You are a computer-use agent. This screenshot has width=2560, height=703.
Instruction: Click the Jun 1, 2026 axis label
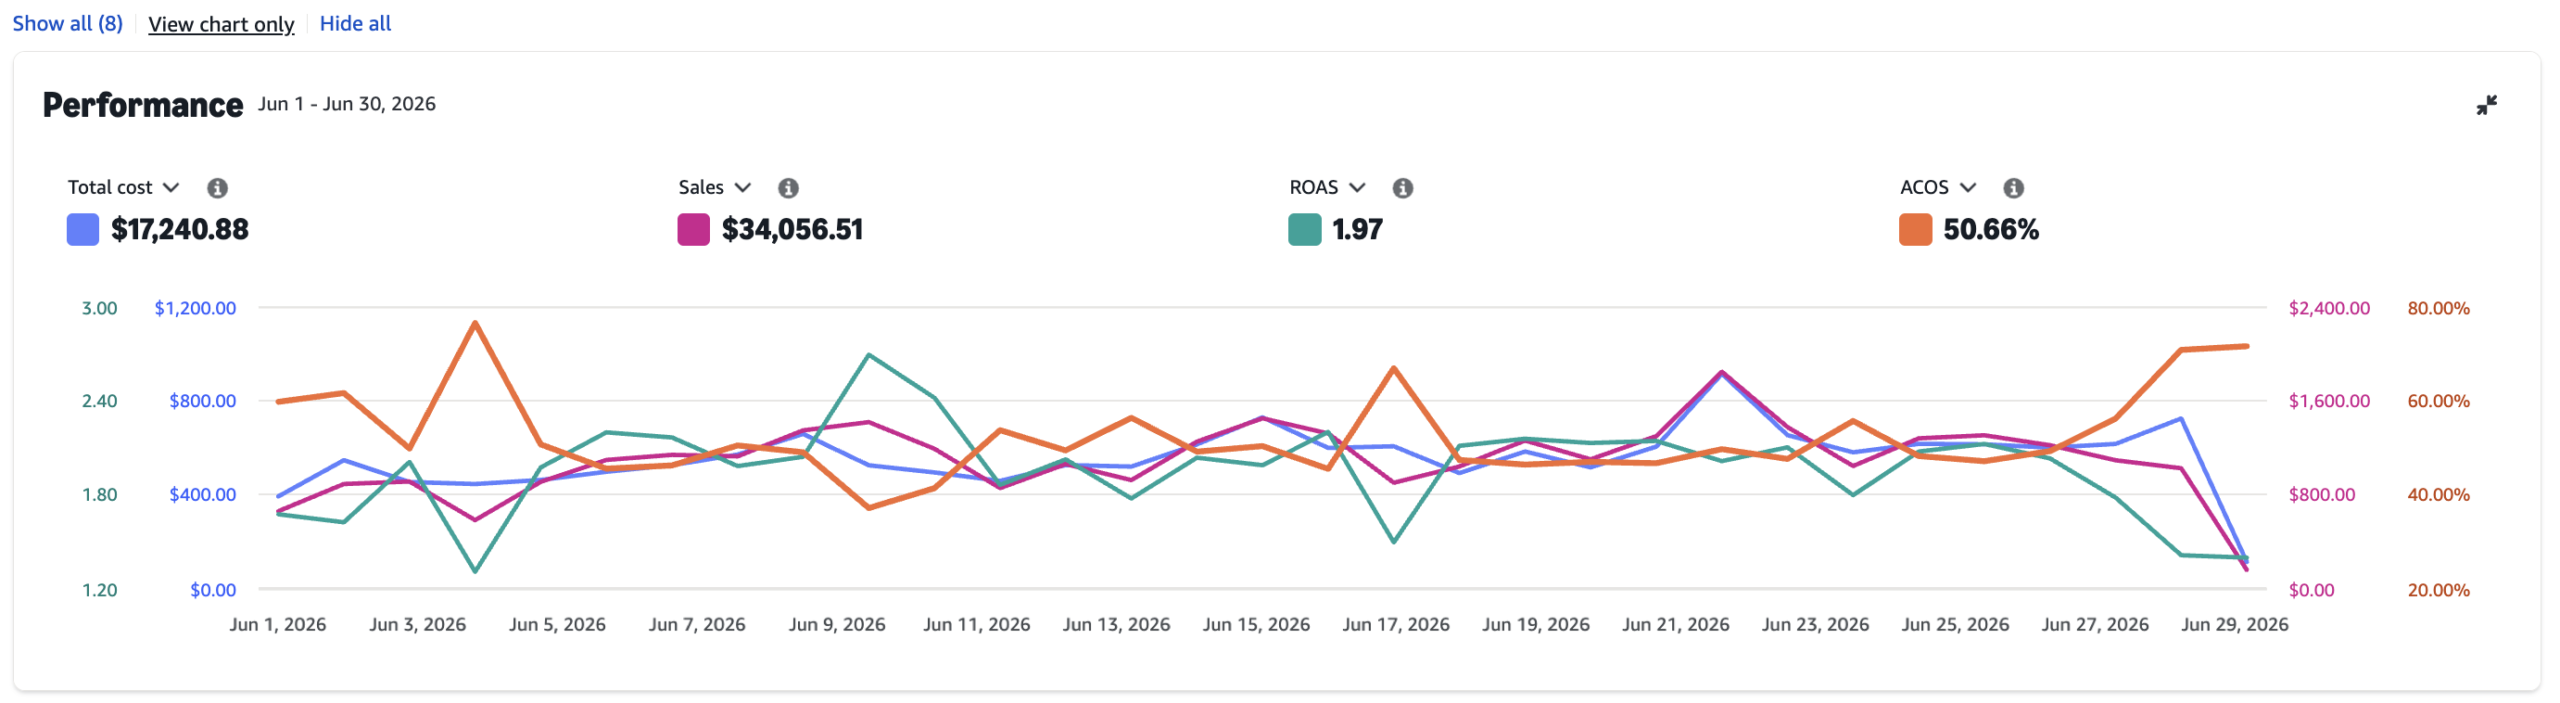tap(278, 625)
